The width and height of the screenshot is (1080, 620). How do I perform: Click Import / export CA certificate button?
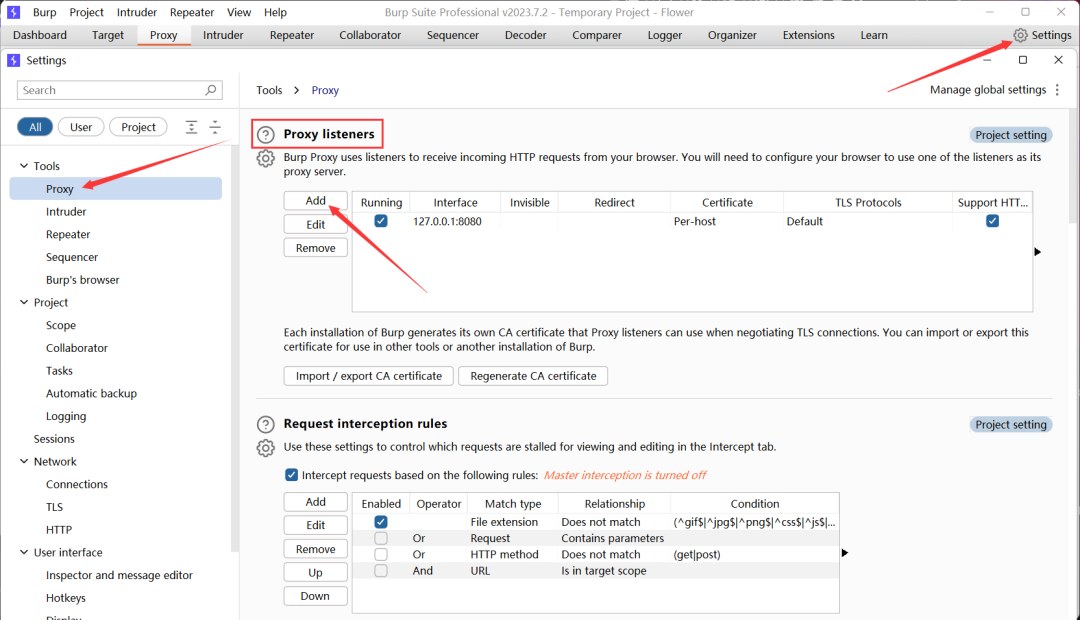pos(368,376)
